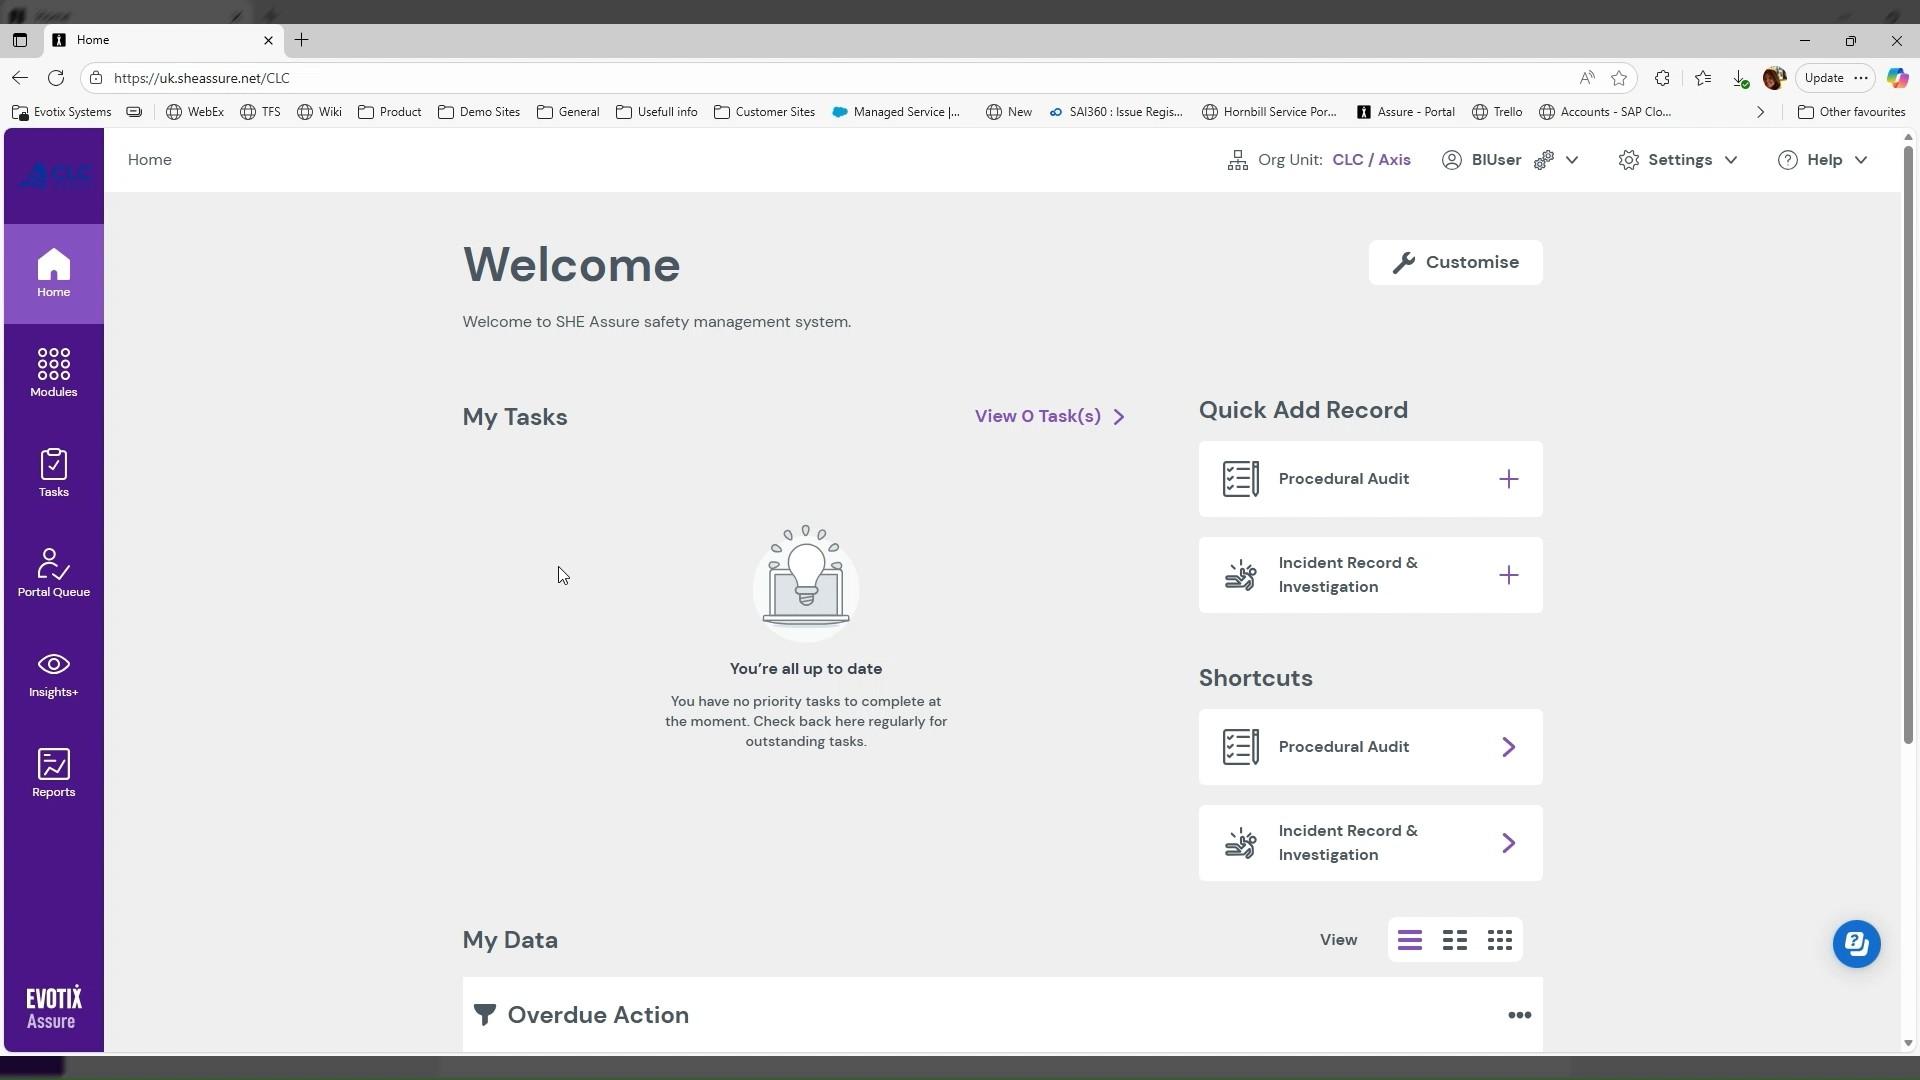Screen dimensions: 1920x1080
Task: Click the Customise button
Action: coord(1455,262)
